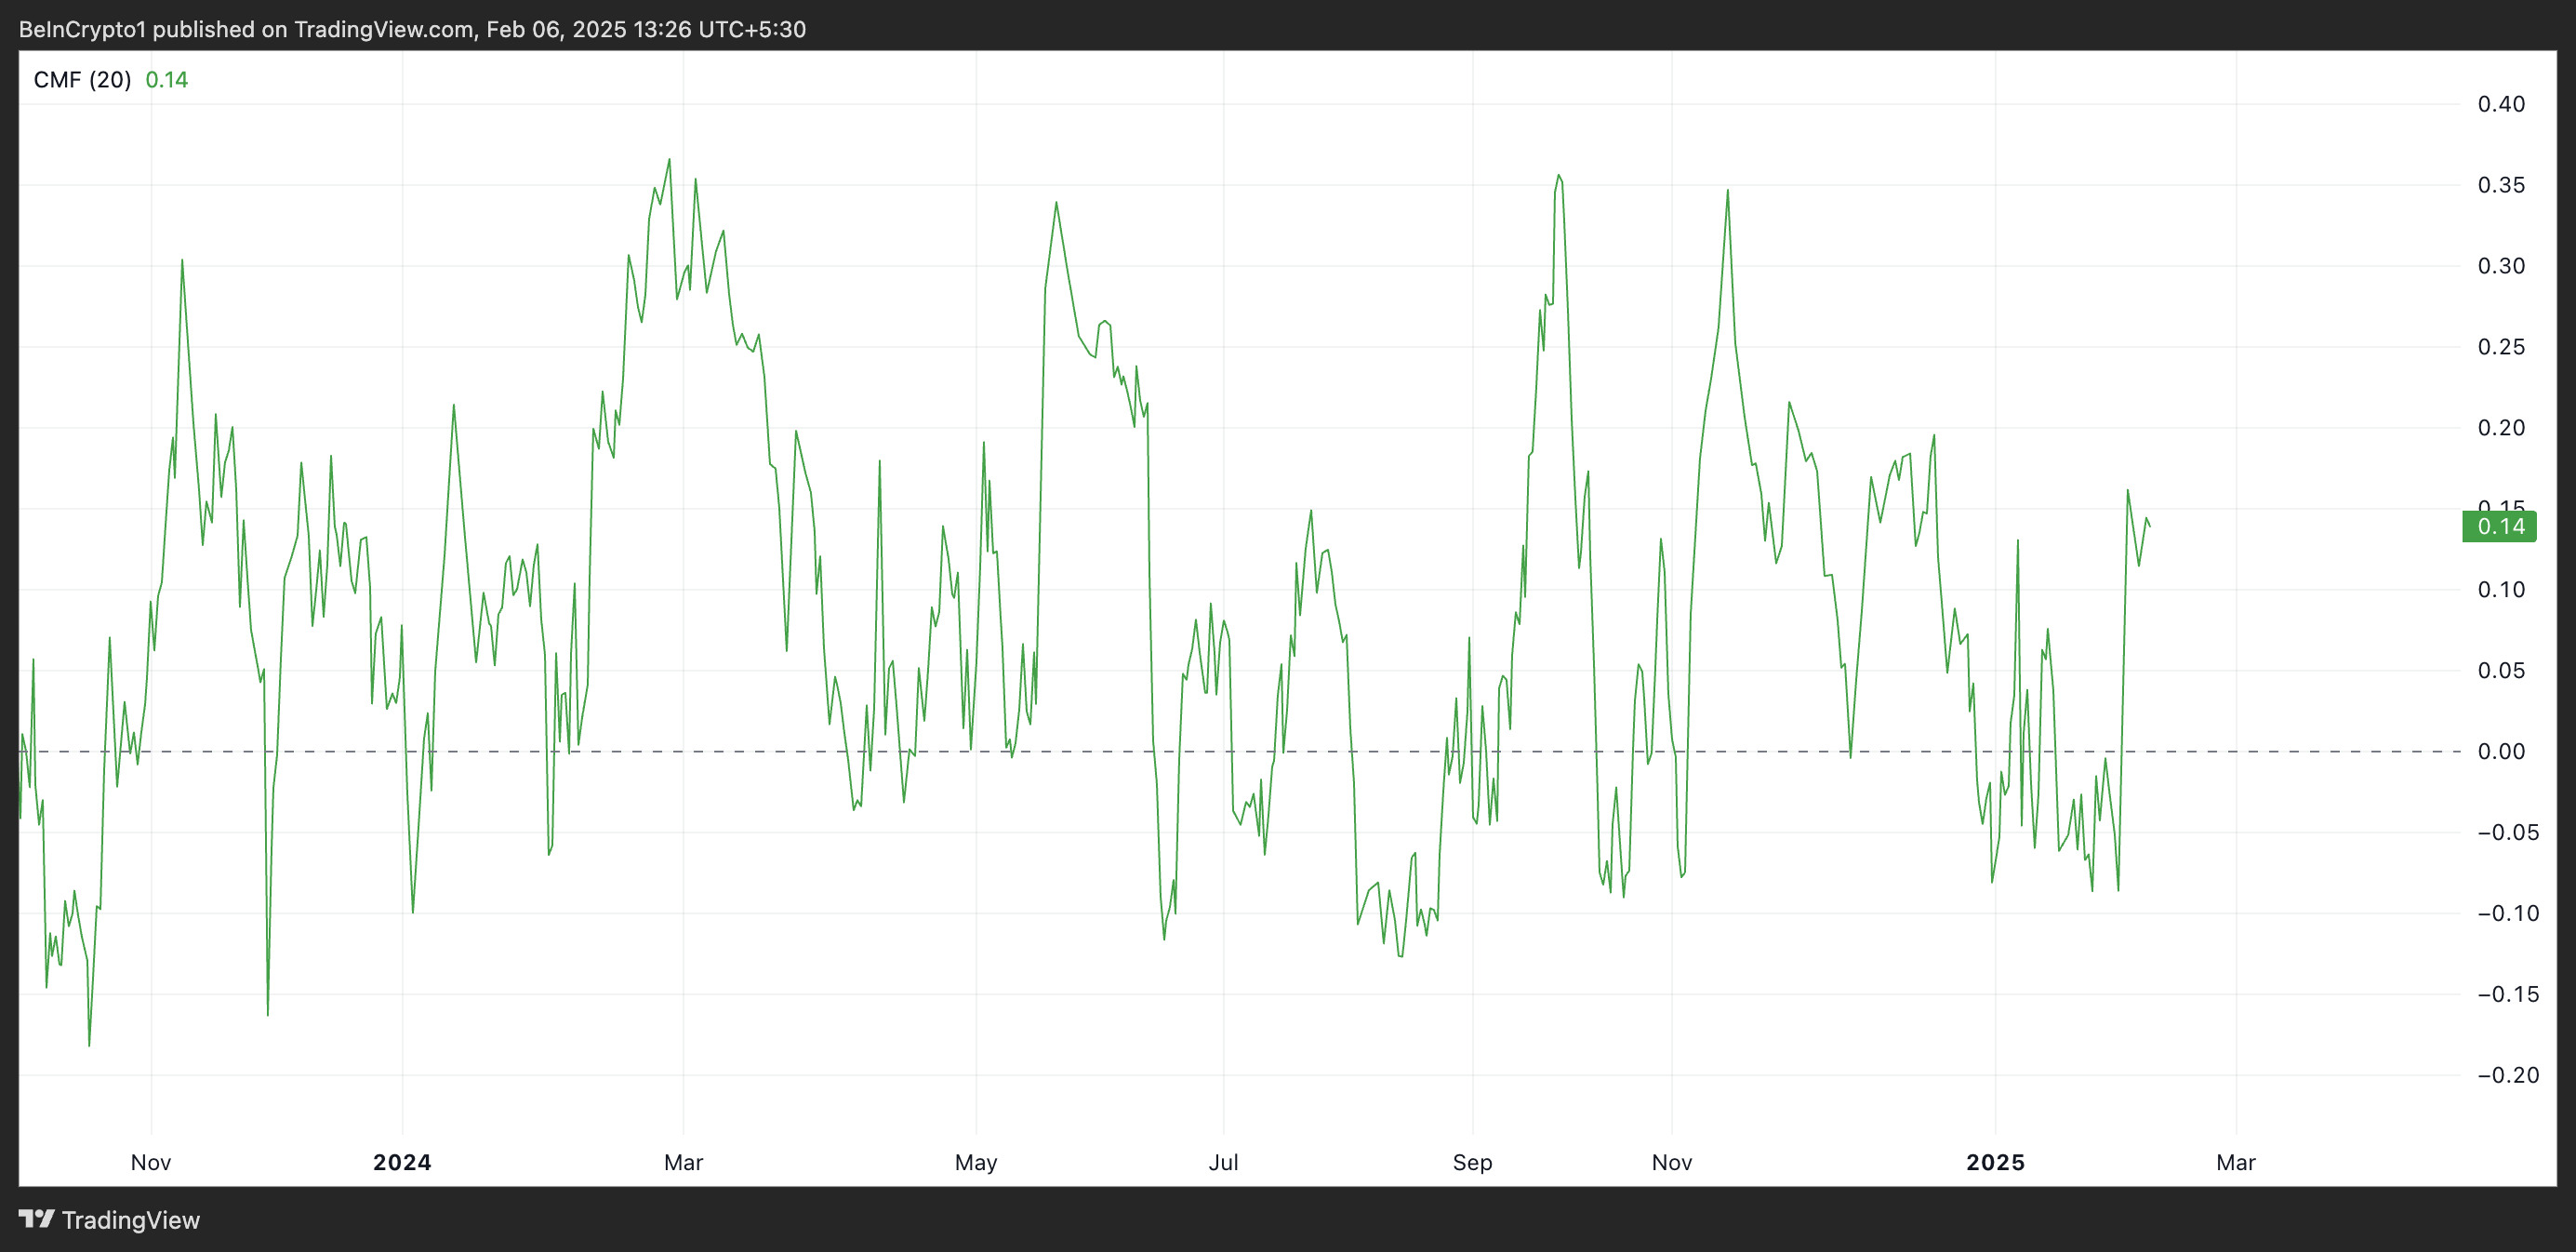2576x1252 pixels.
Task: Click the 0.40 scale label
Action: coord(2500,104)
